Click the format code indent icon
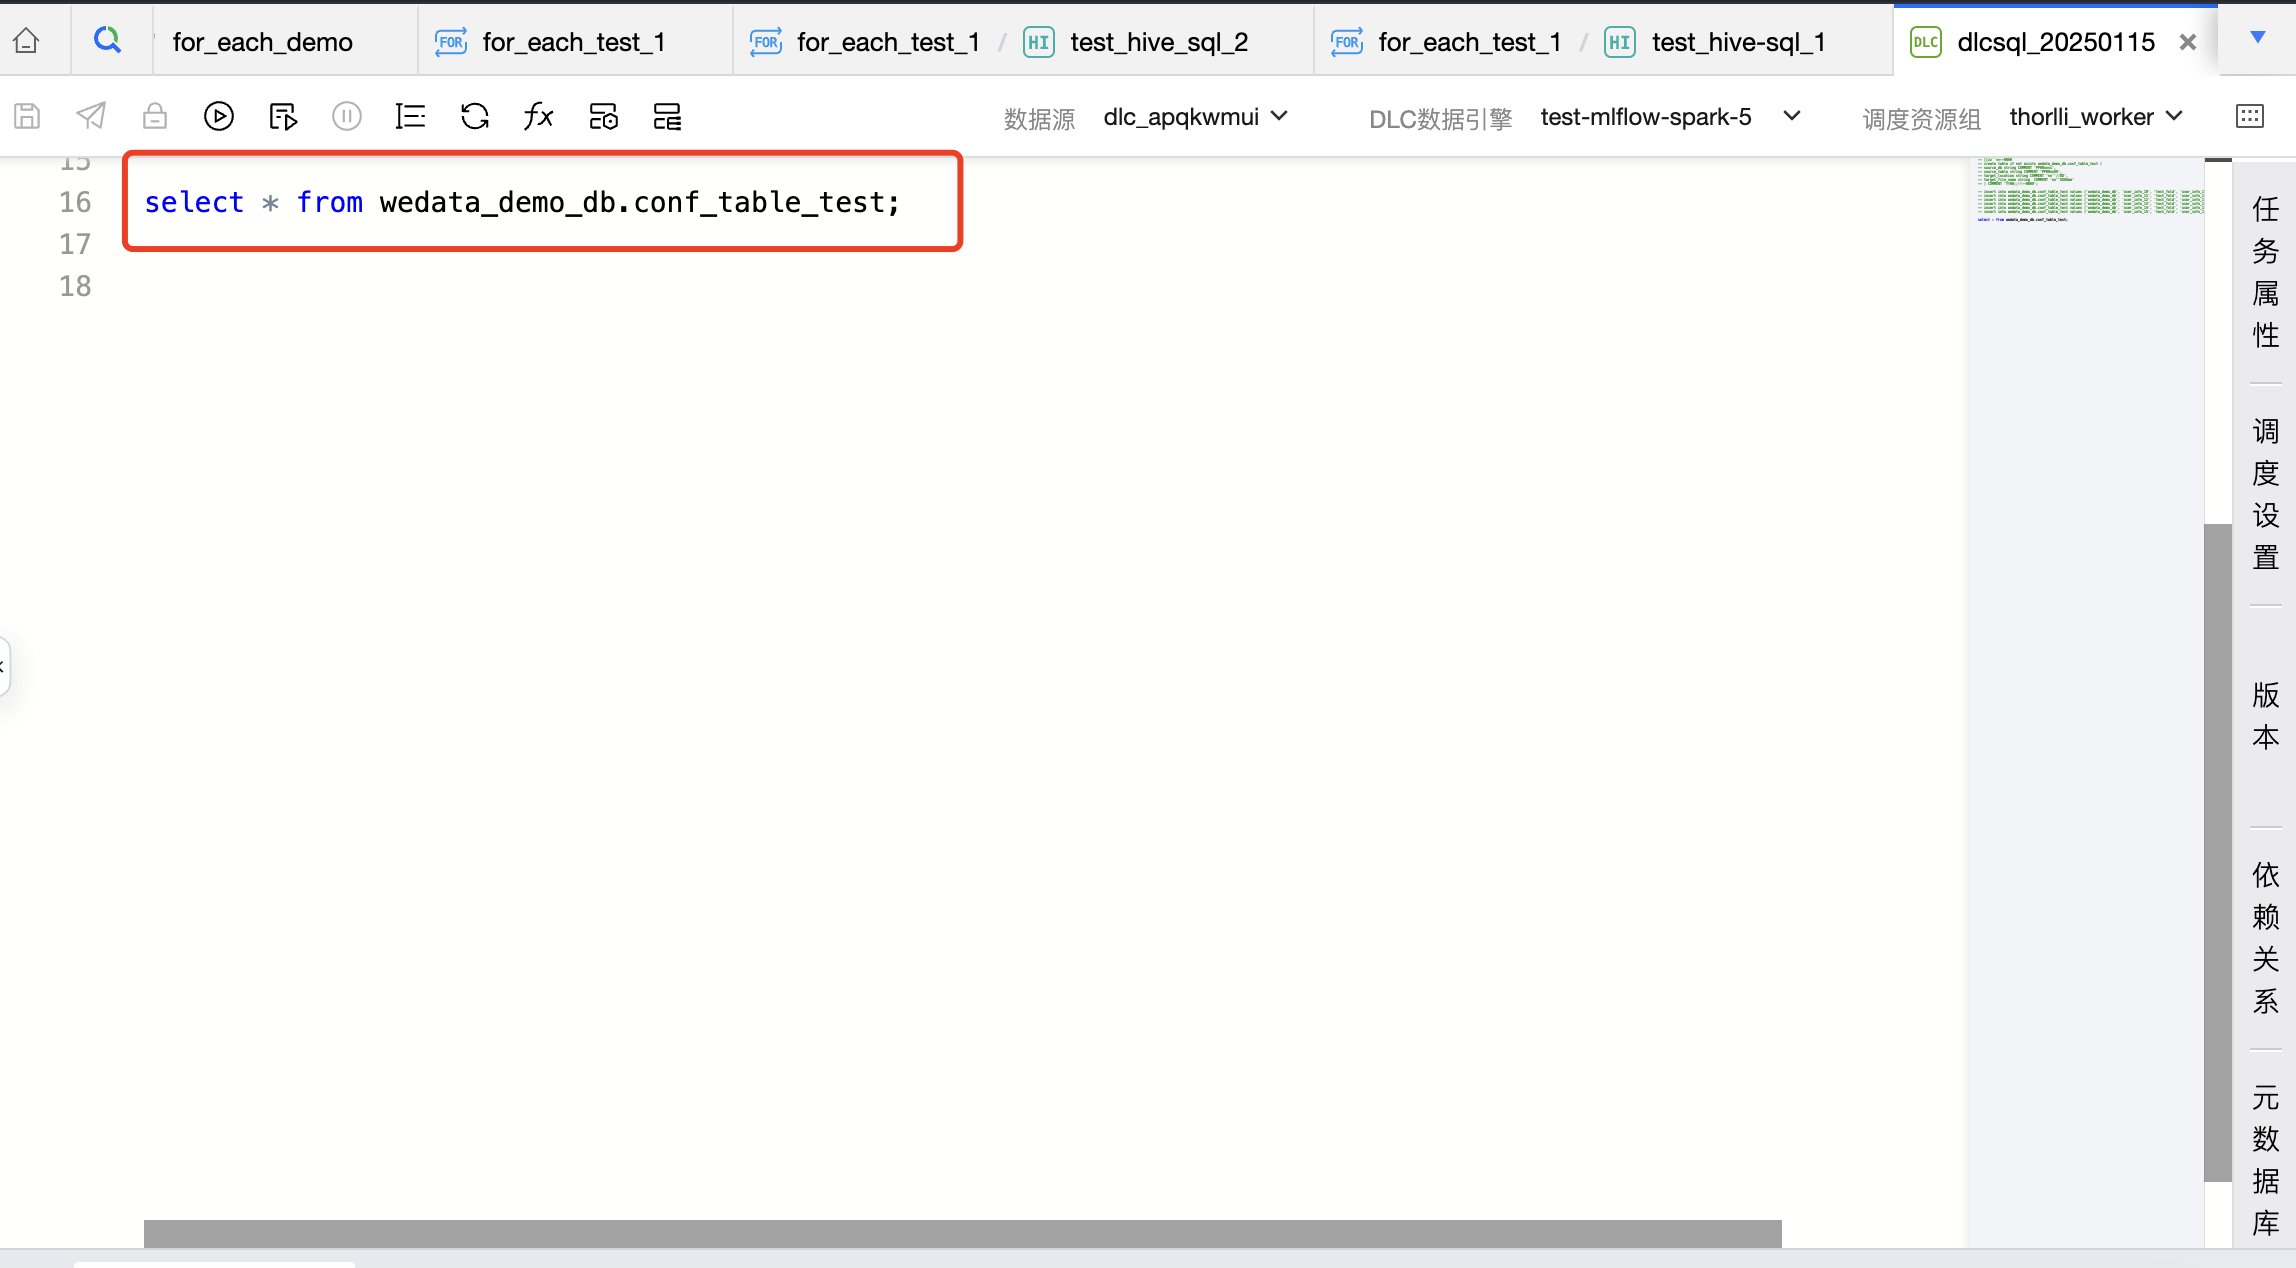 (410, 117)
